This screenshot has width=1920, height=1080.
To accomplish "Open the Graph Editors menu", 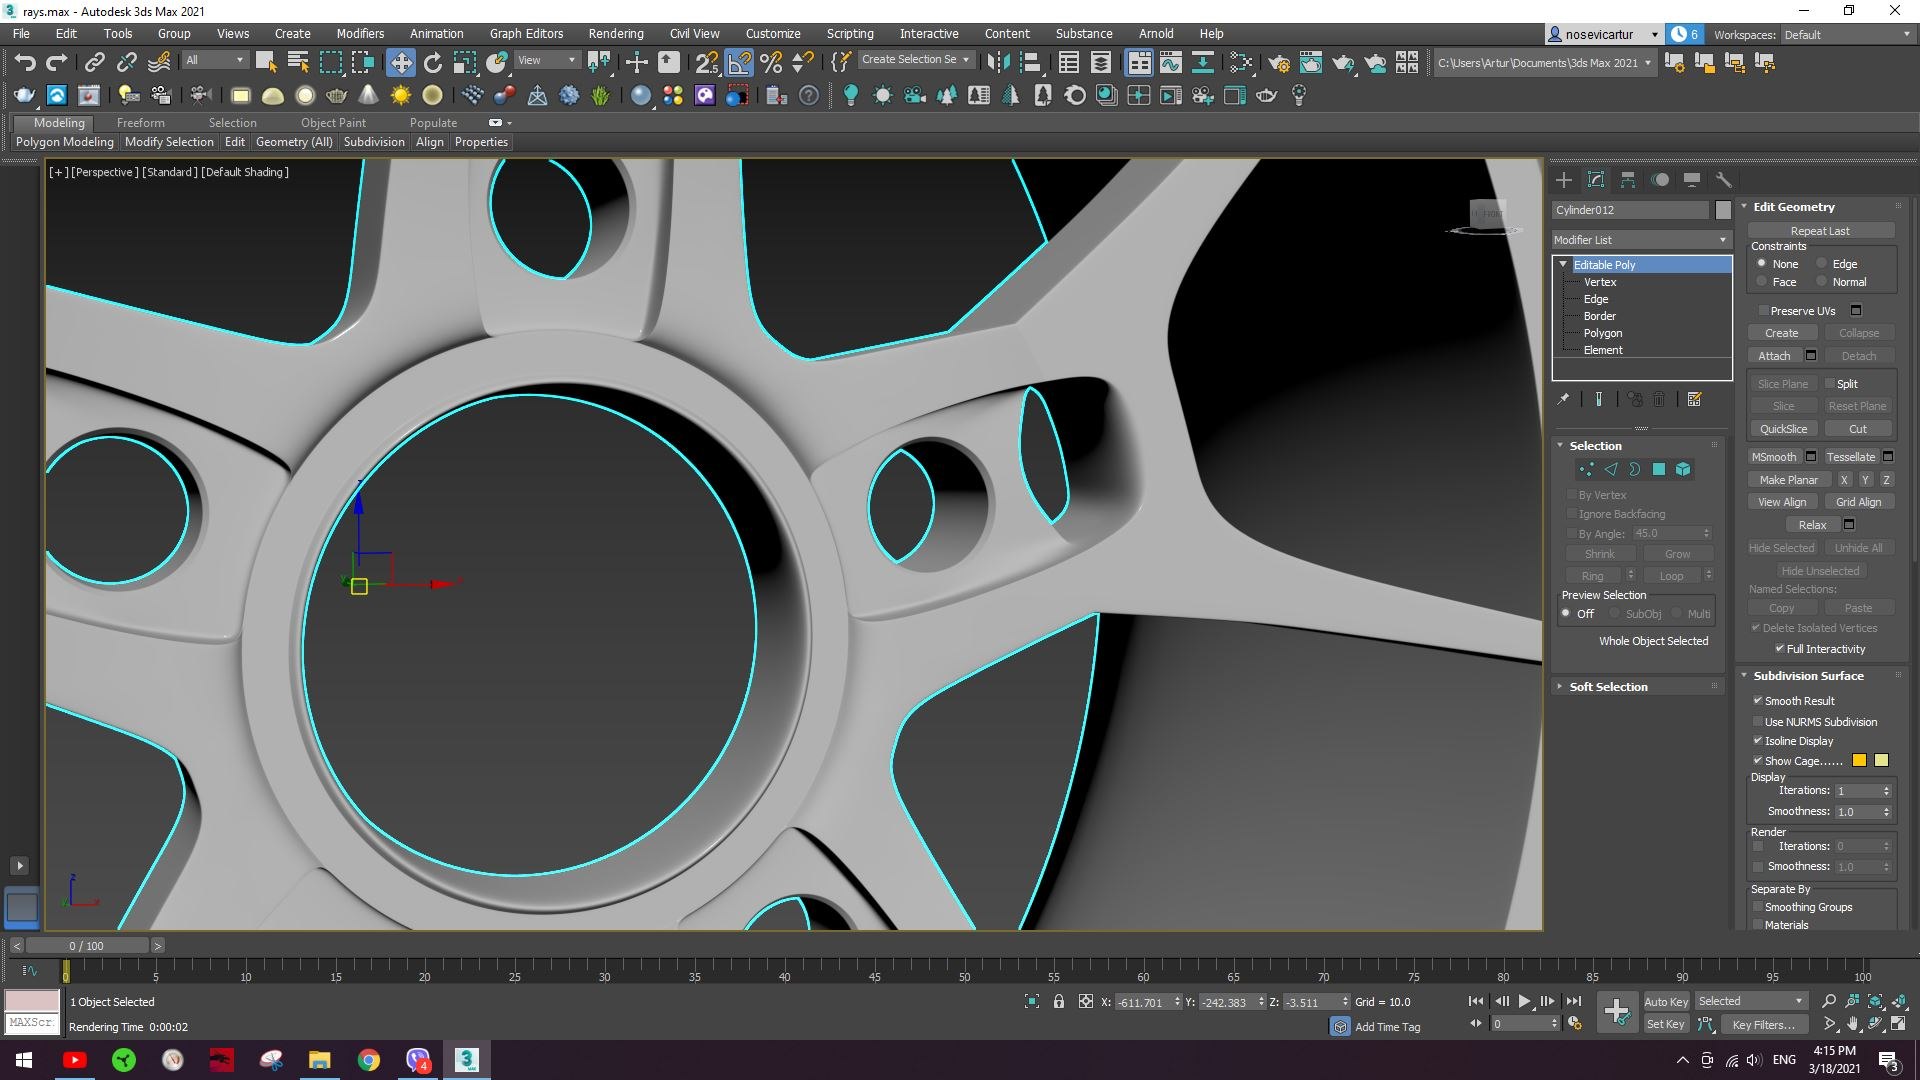I will click(x=526, y=33).
